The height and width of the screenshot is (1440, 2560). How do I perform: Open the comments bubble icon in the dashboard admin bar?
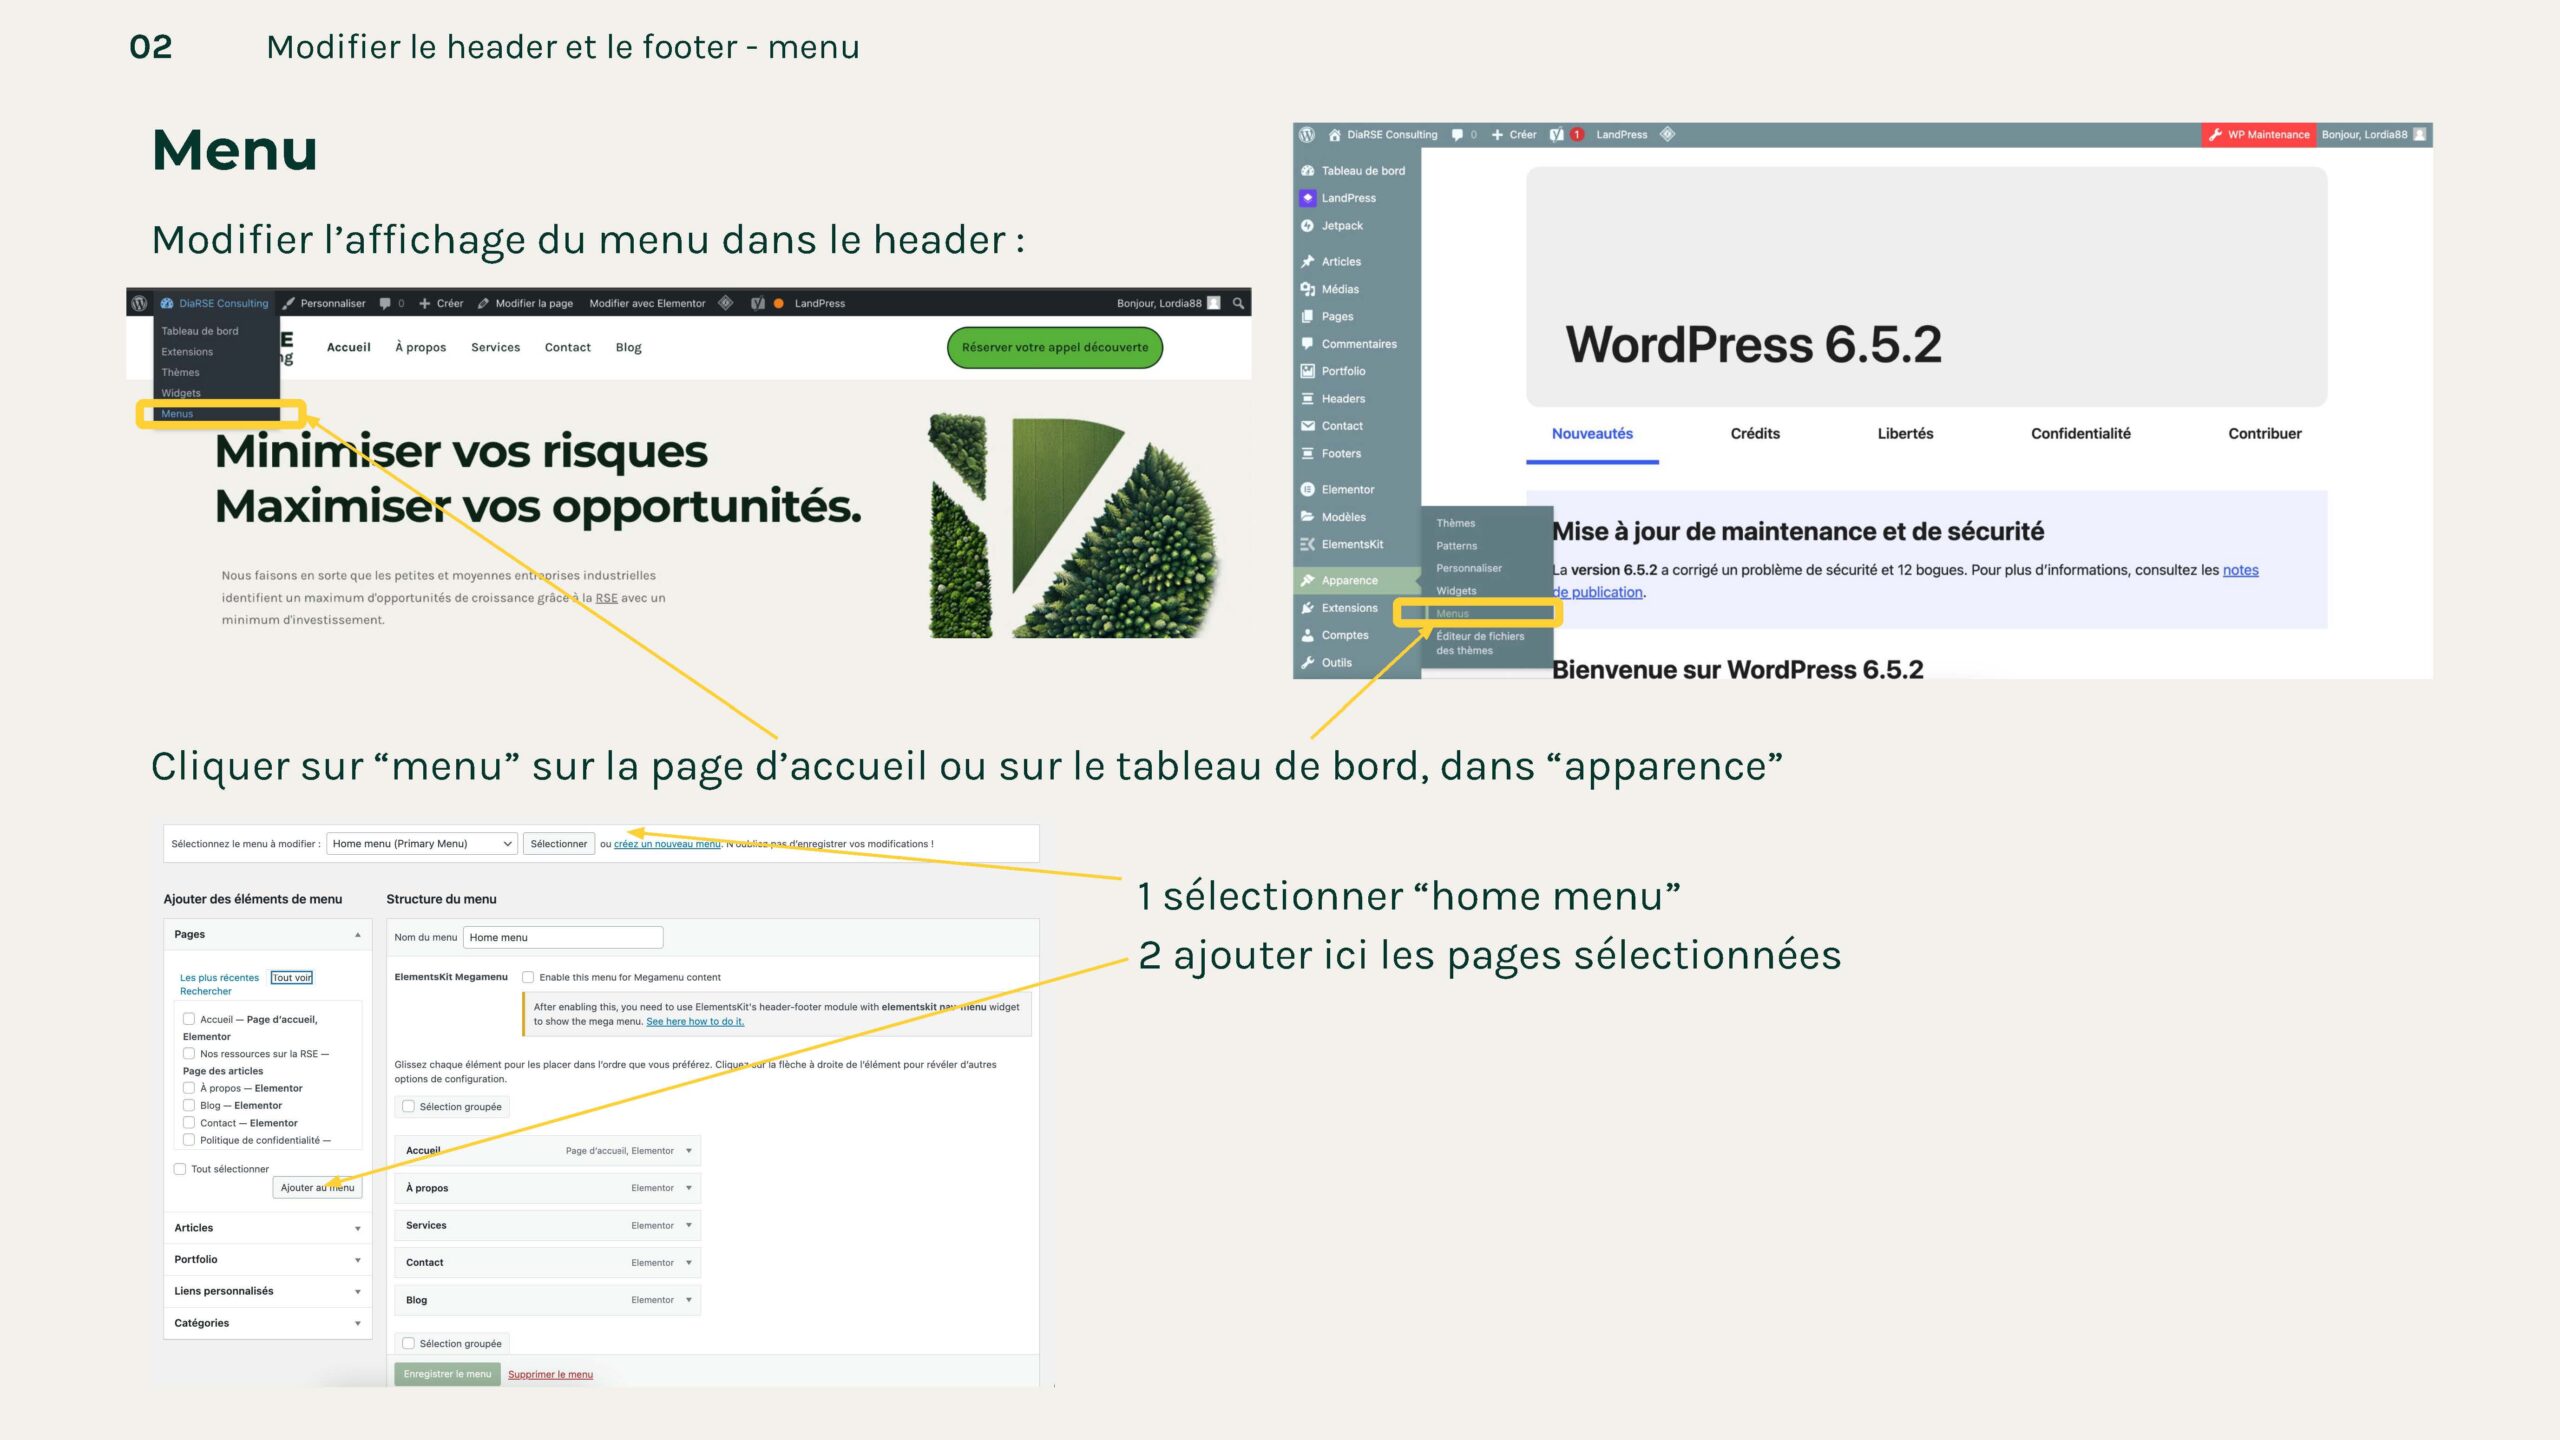(1458, 135)
